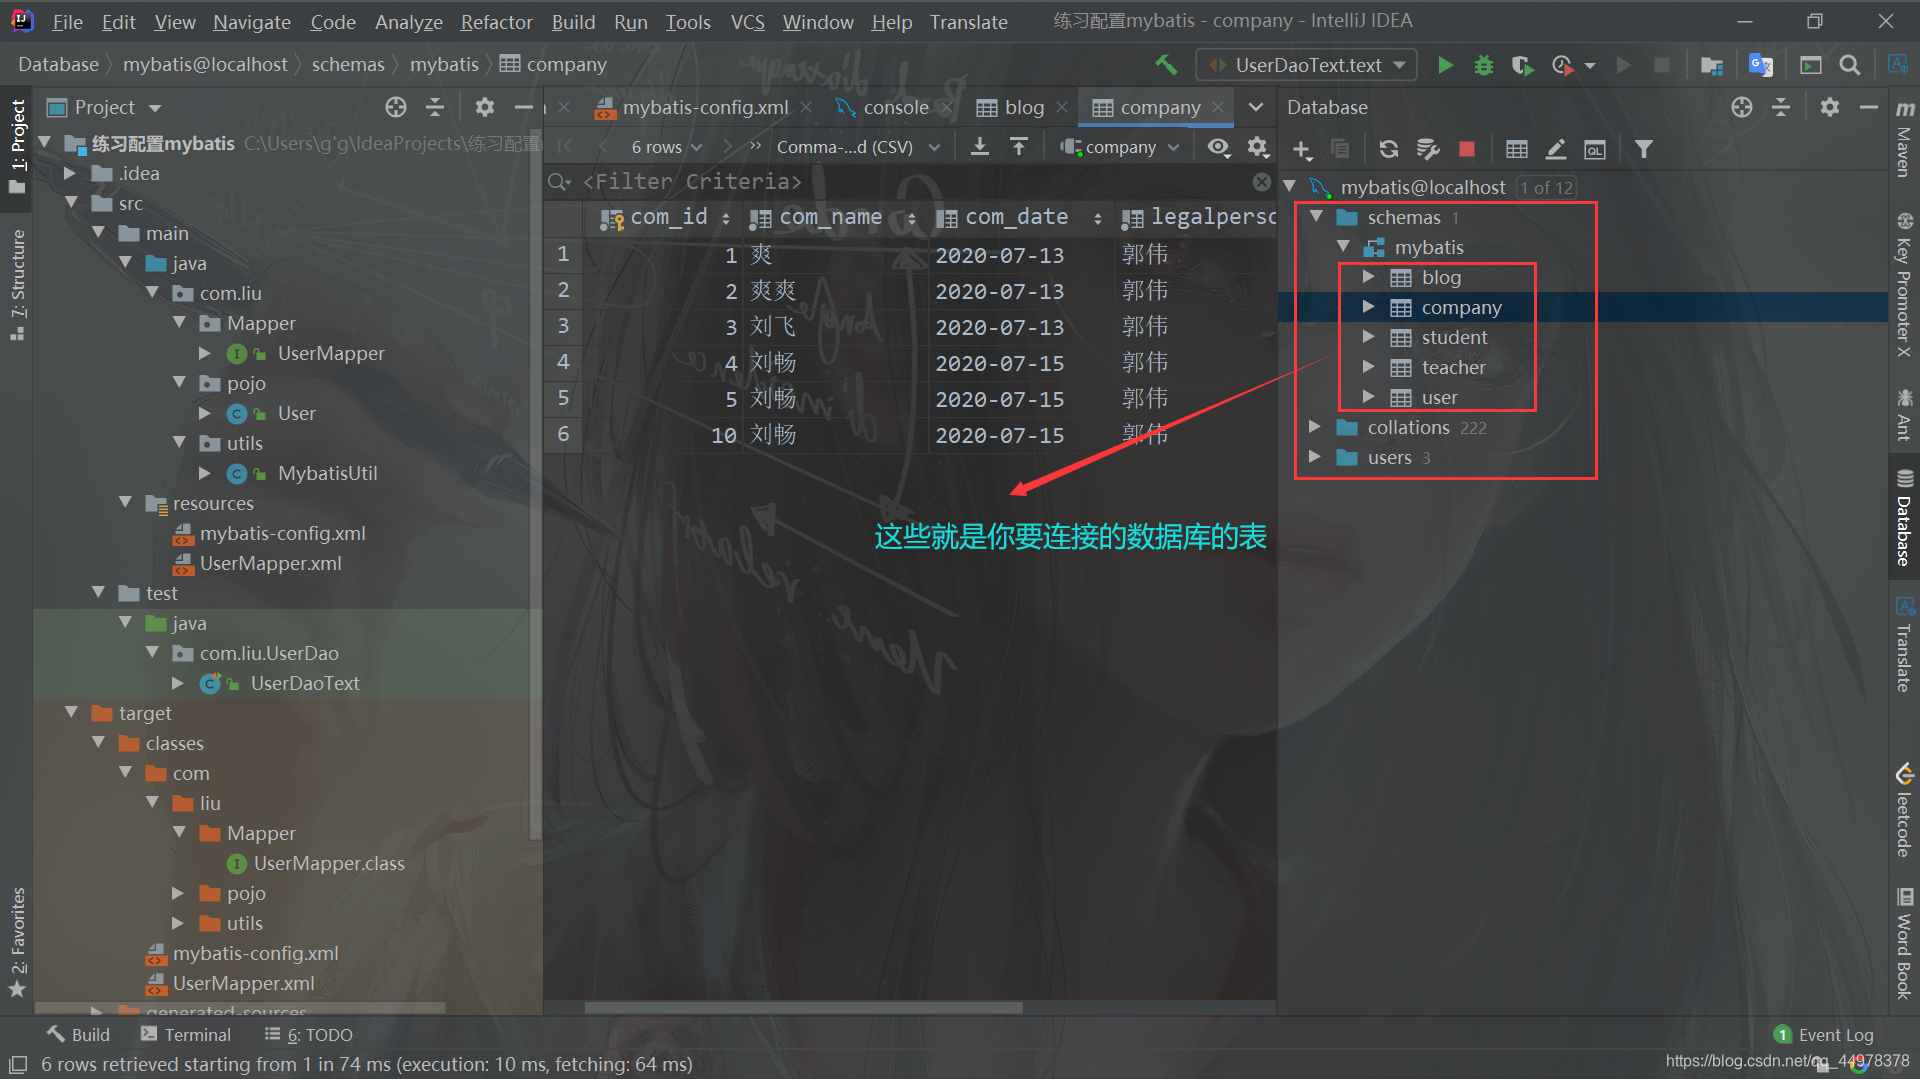The height and width of the screenshot is (1080, 1920).
Task: Toggle the Maven tool window
Action: point(1904,138)
